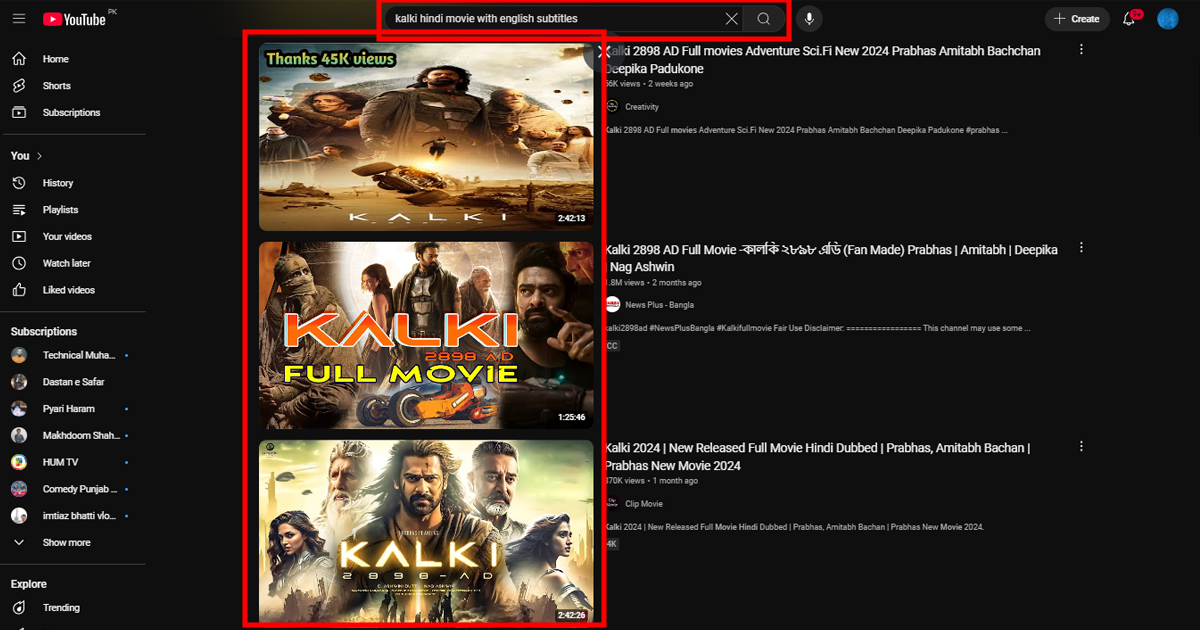Viewport: 1200px width, 630px height.
Task: Open Dastan e Safar channel
Action: (73, 382)
